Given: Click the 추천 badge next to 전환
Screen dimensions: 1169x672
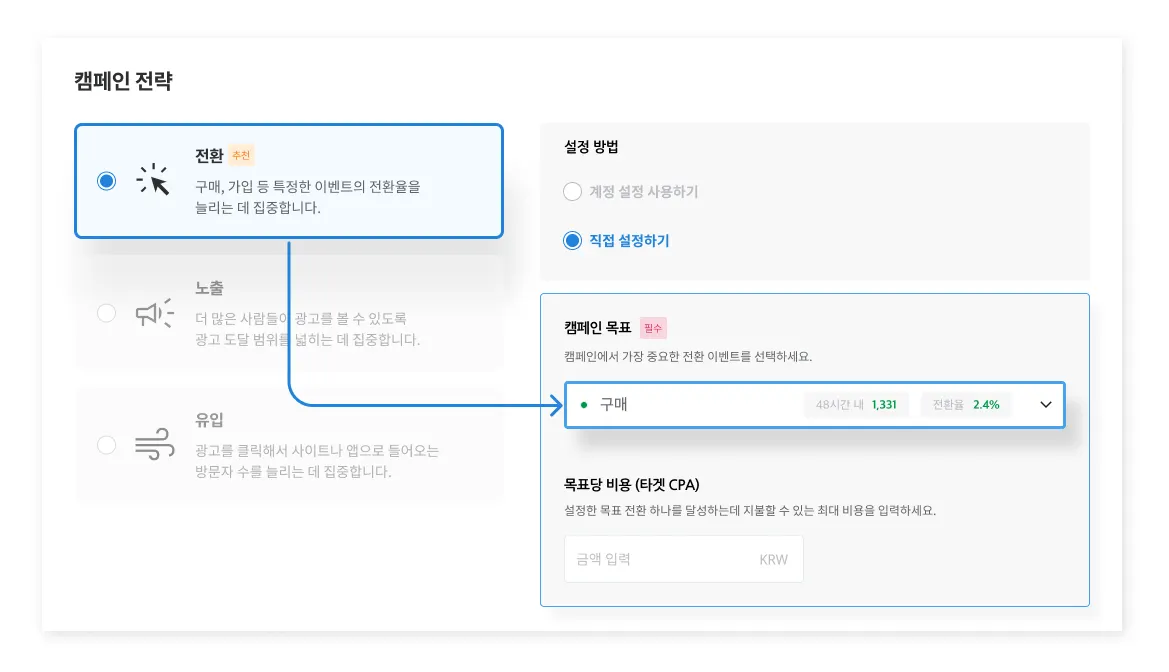Looking at the screenshot, I should coord(241,156).
